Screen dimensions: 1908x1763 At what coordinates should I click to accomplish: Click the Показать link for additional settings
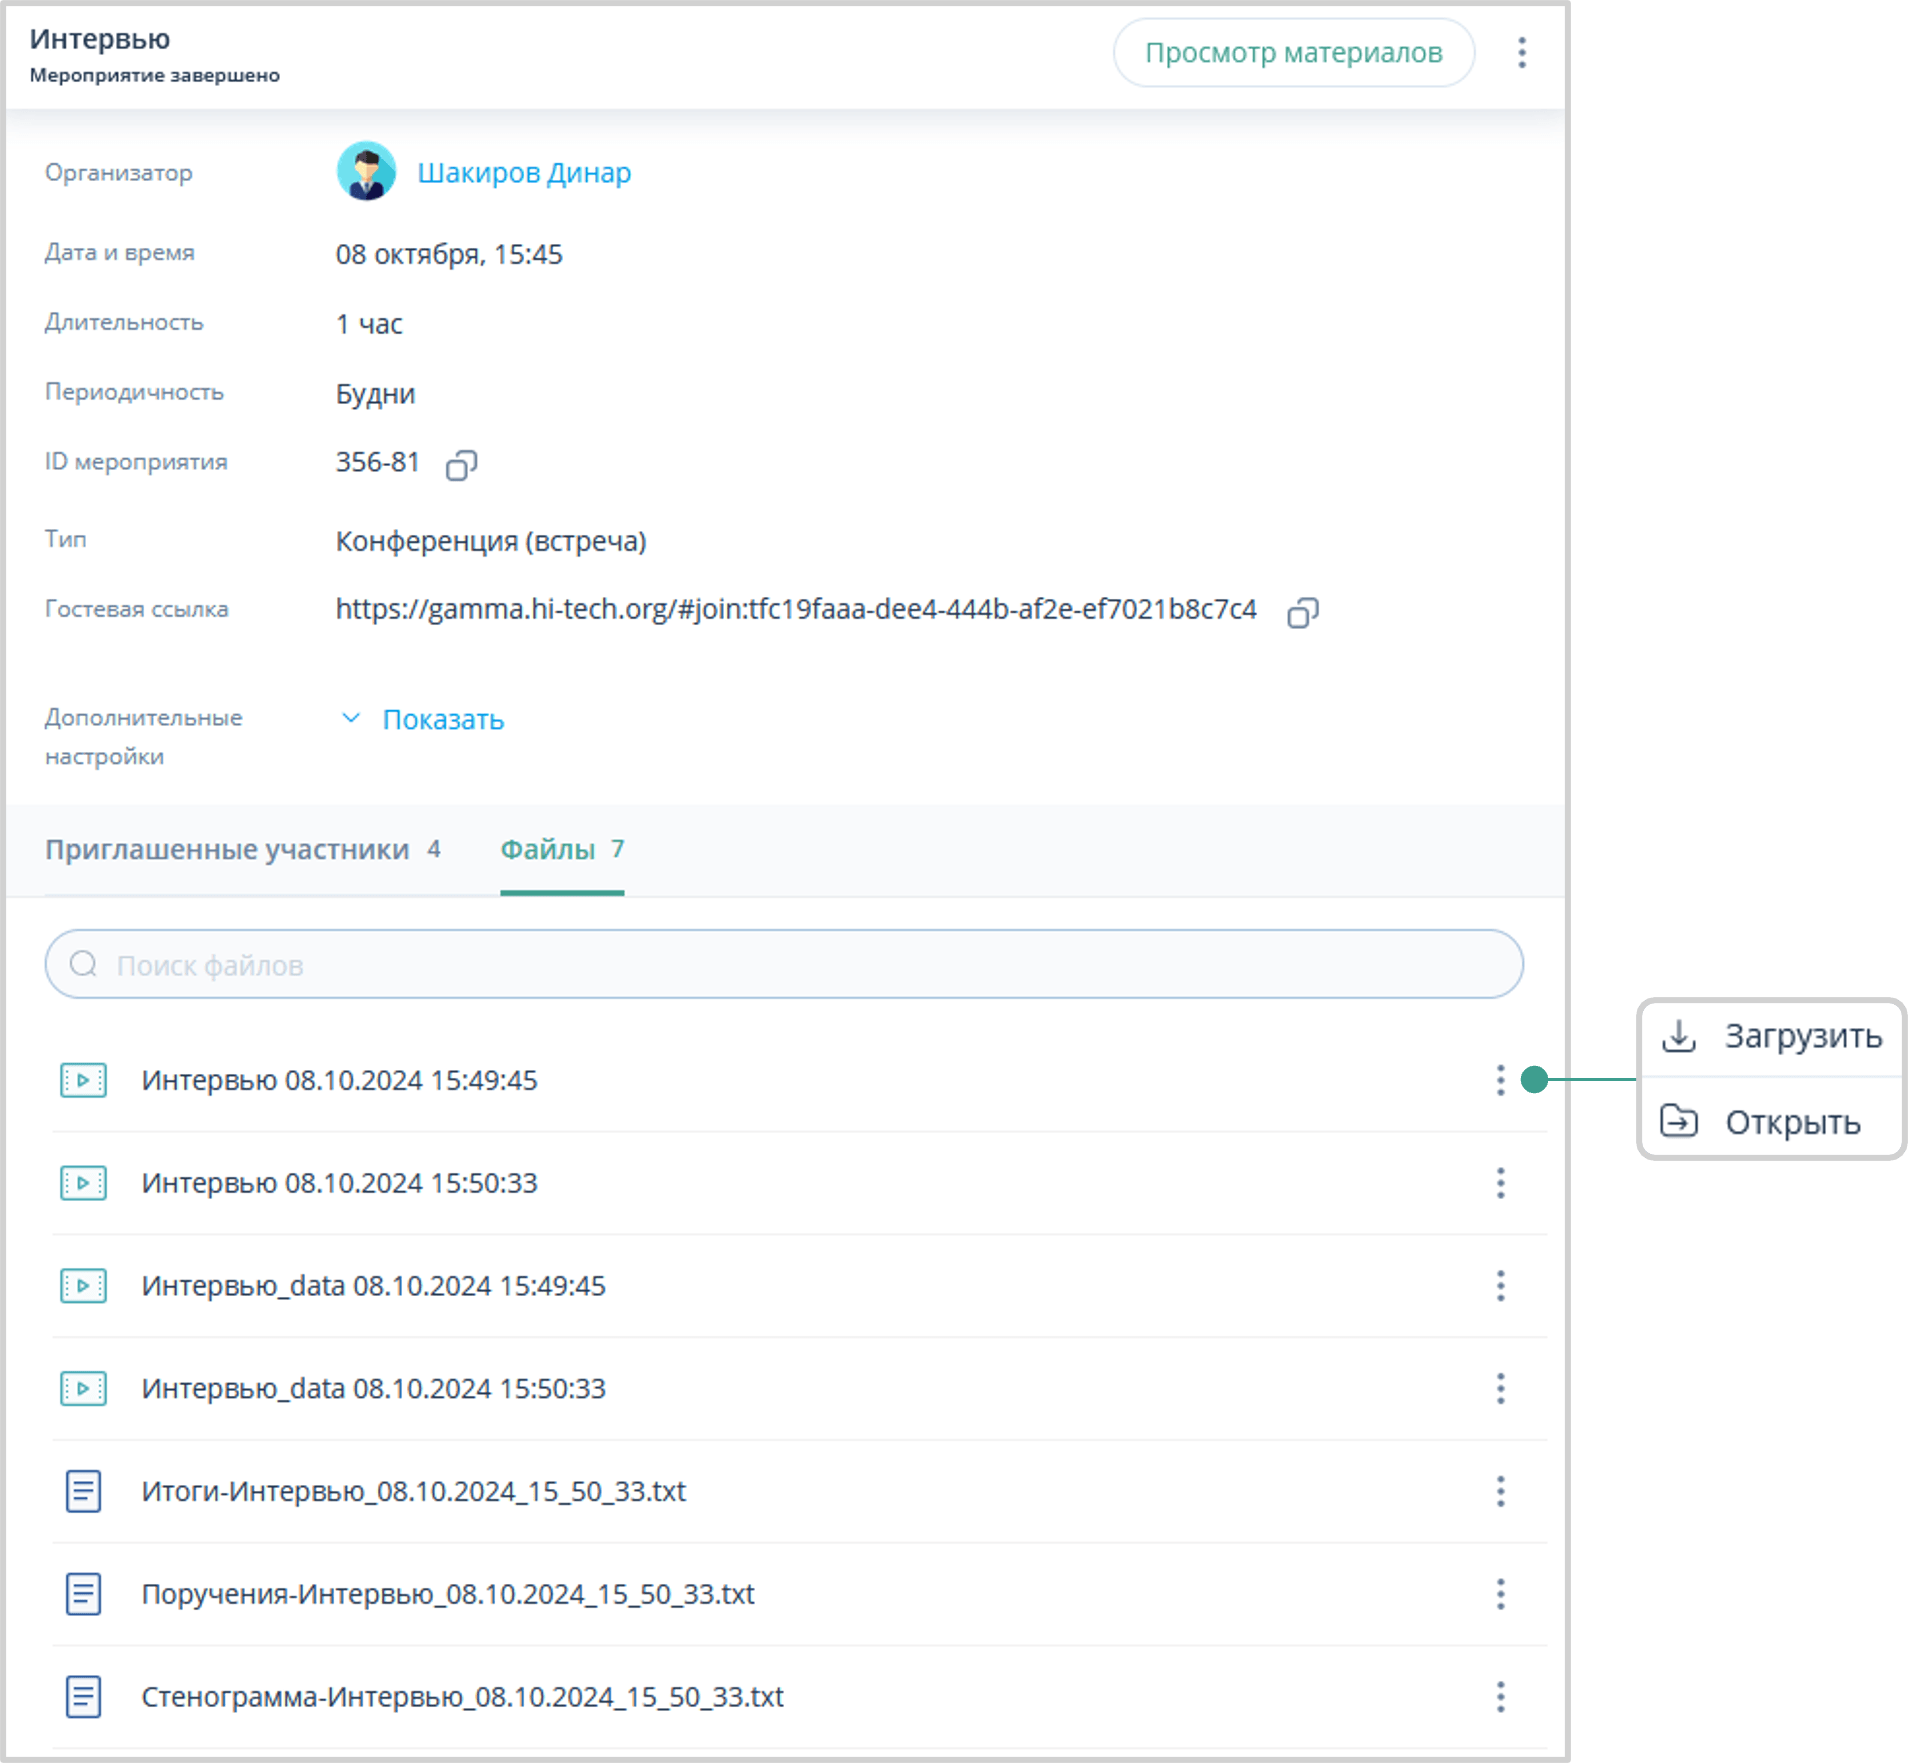[x=443, y=720]
